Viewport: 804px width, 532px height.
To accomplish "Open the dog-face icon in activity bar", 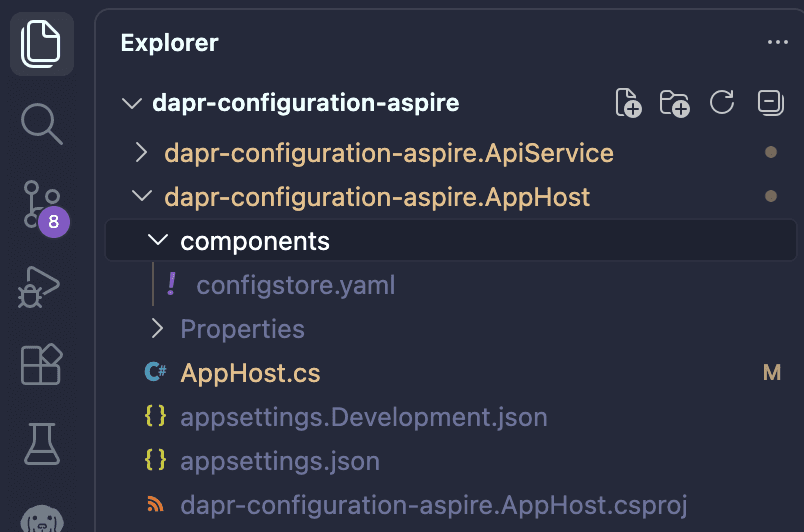I will coord(42,519).
